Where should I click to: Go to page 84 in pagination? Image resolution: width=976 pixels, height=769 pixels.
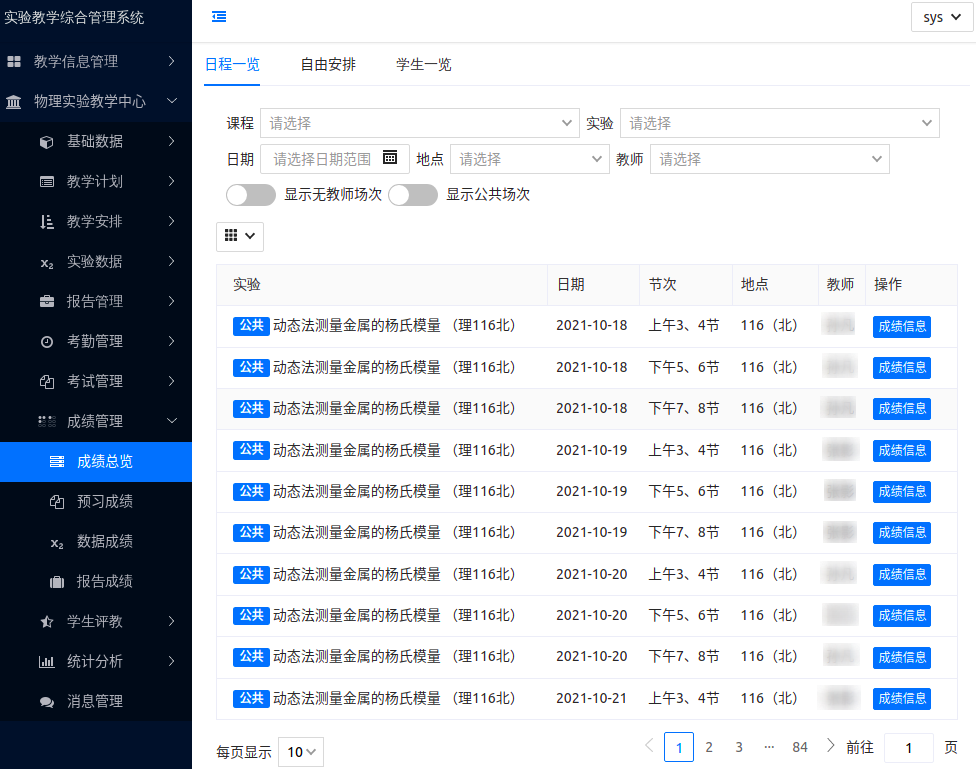click(799, 747)
